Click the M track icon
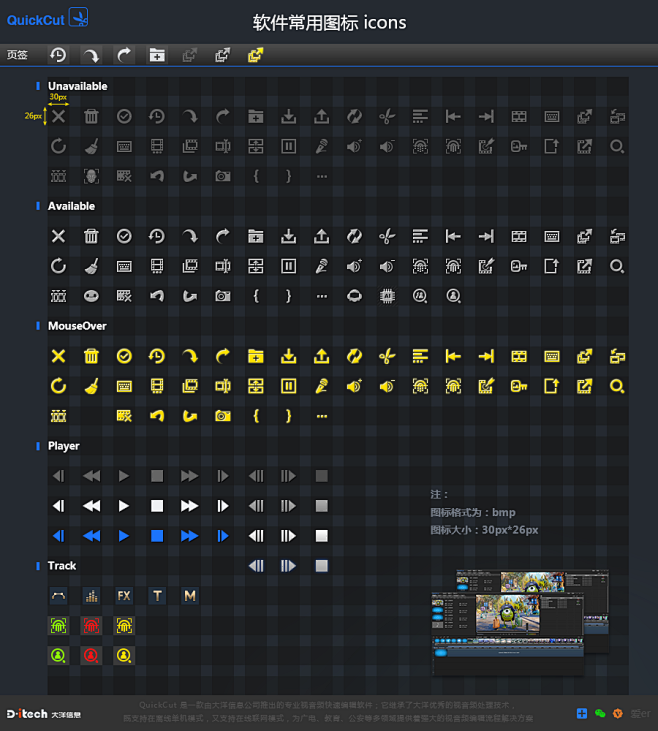The width and height of the screenshot is (658, 731). click(x=190, y=596)
